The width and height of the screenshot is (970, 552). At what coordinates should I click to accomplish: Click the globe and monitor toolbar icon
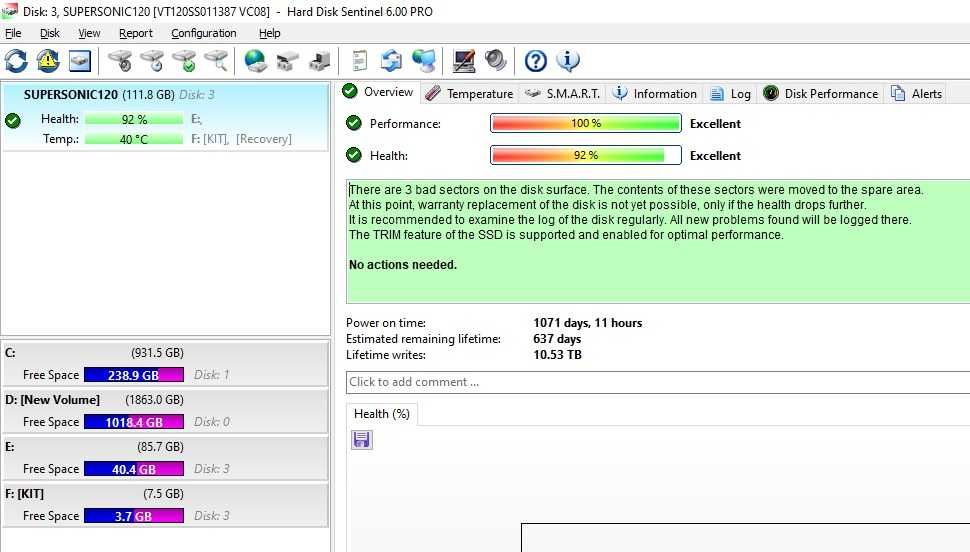coord(424,61)
